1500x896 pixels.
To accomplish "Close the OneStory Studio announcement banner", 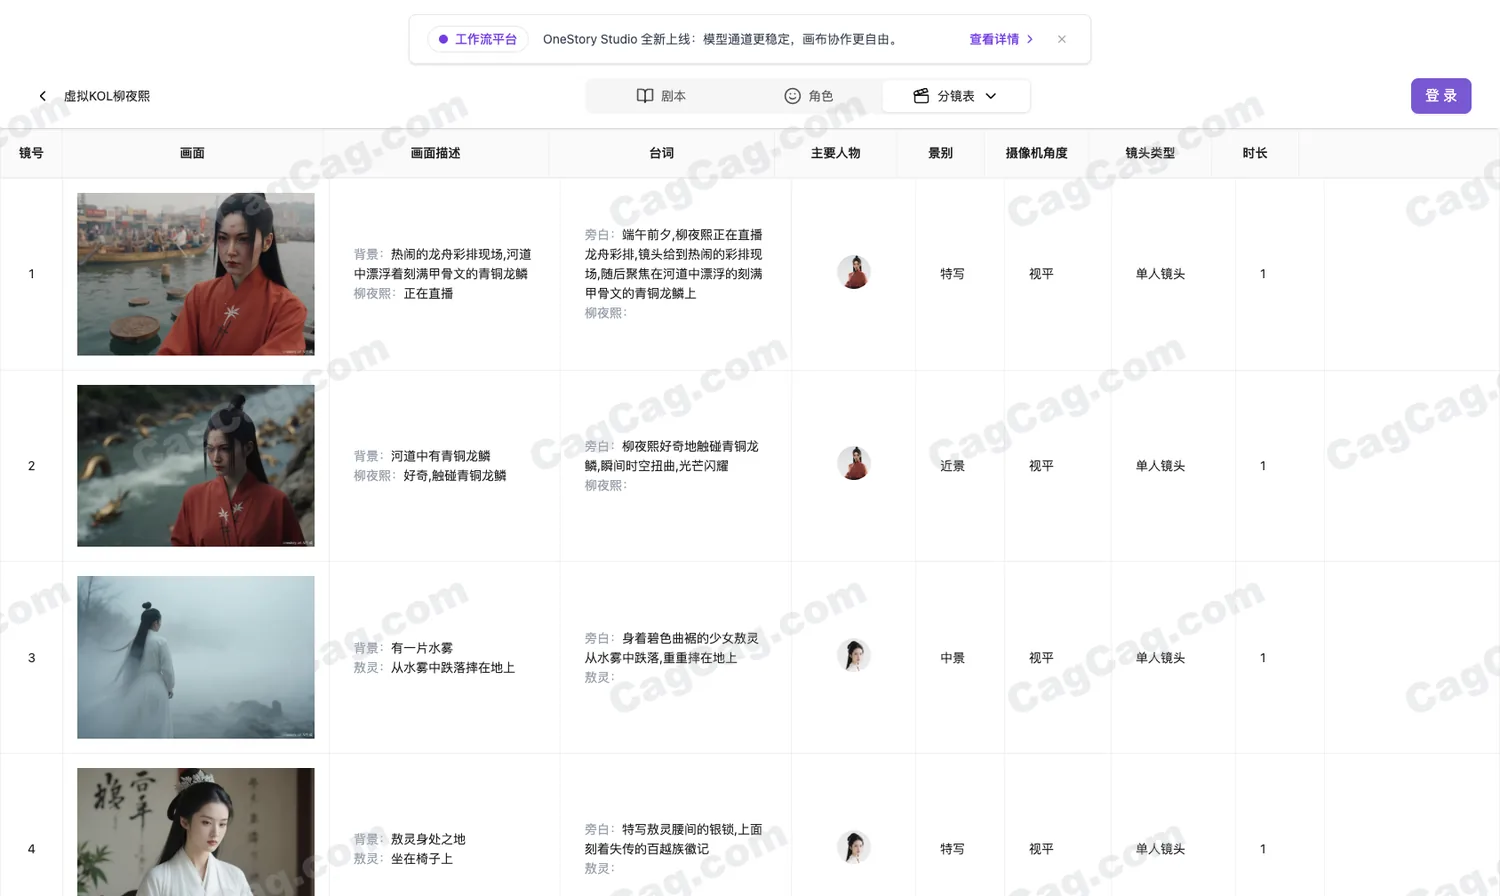I will 1062,39.
